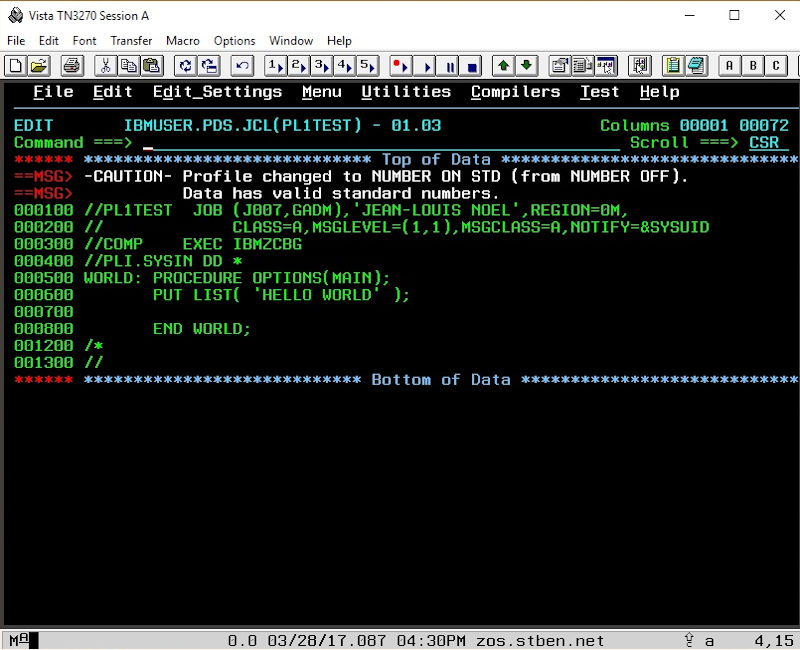
Task: Open the Transfer menu
Action: point(131,40)
